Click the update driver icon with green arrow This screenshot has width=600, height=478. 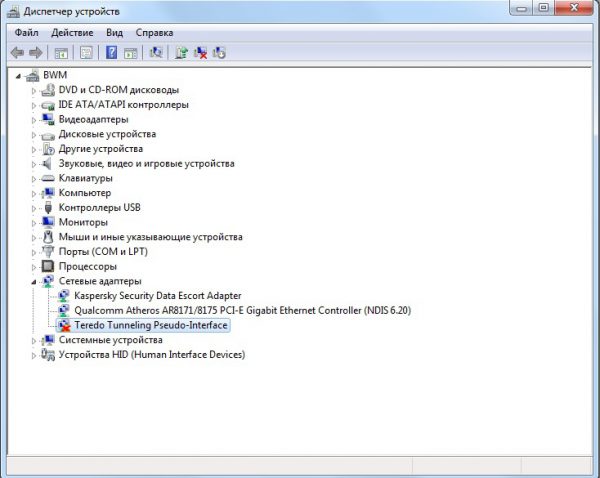(181, 52)
